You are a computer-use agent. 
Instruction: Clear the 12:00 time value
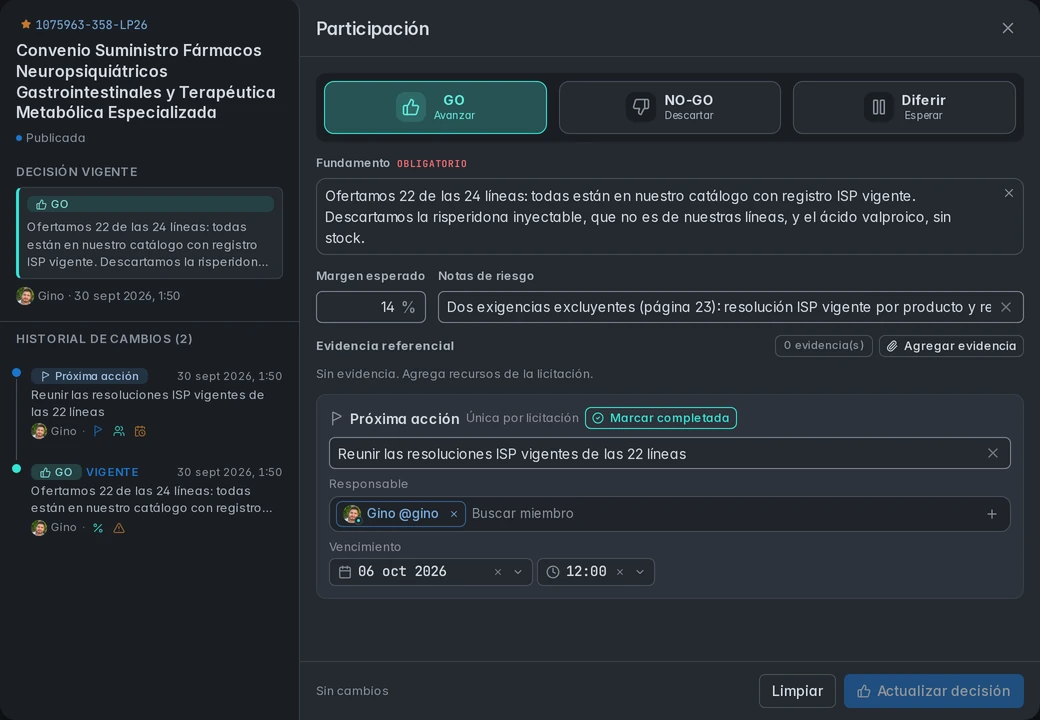[619, 571]
